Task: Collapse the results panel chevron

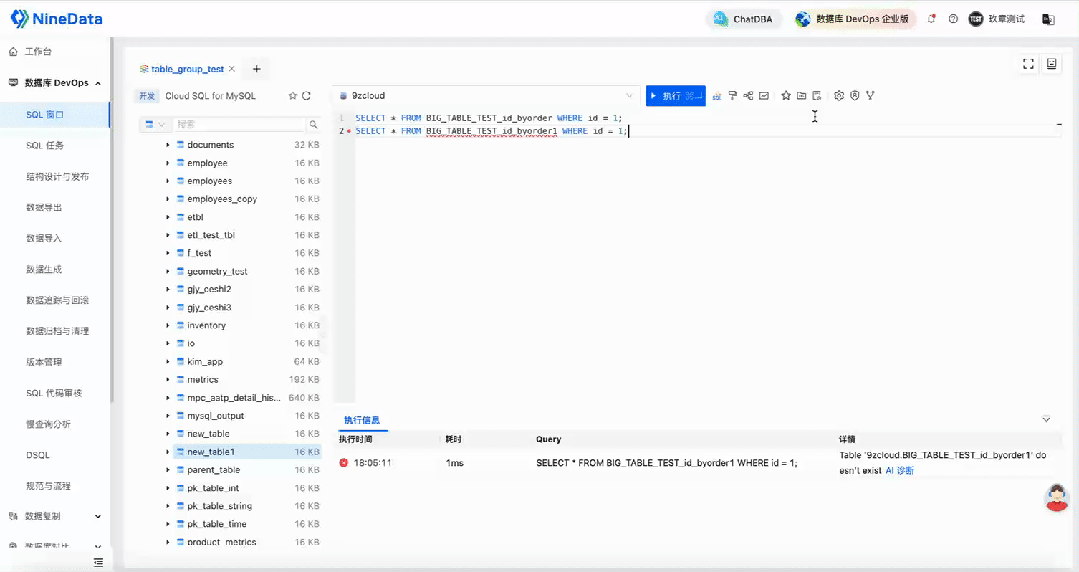Action: coord(1046,419)
